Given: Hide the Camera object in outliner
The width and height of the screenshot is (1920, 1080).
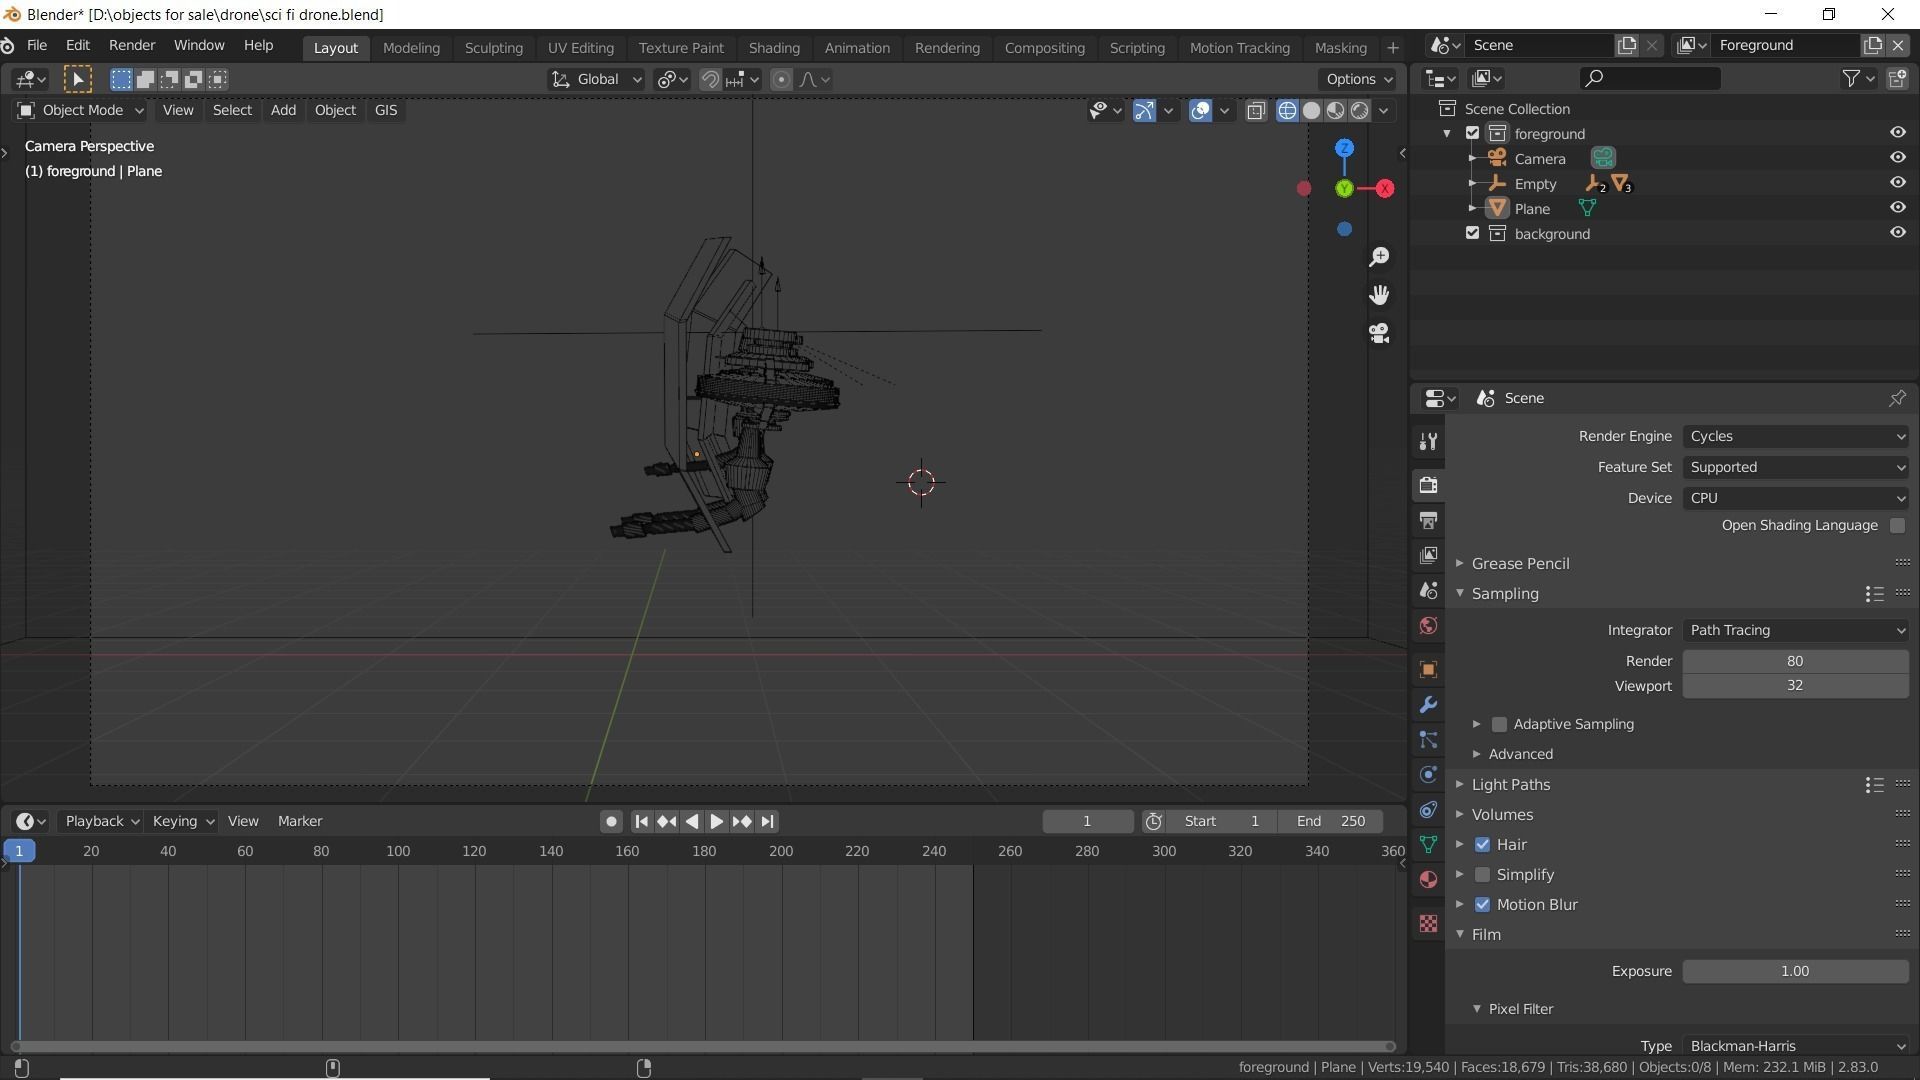Looking at the screenshot, I should (1897, 158).
